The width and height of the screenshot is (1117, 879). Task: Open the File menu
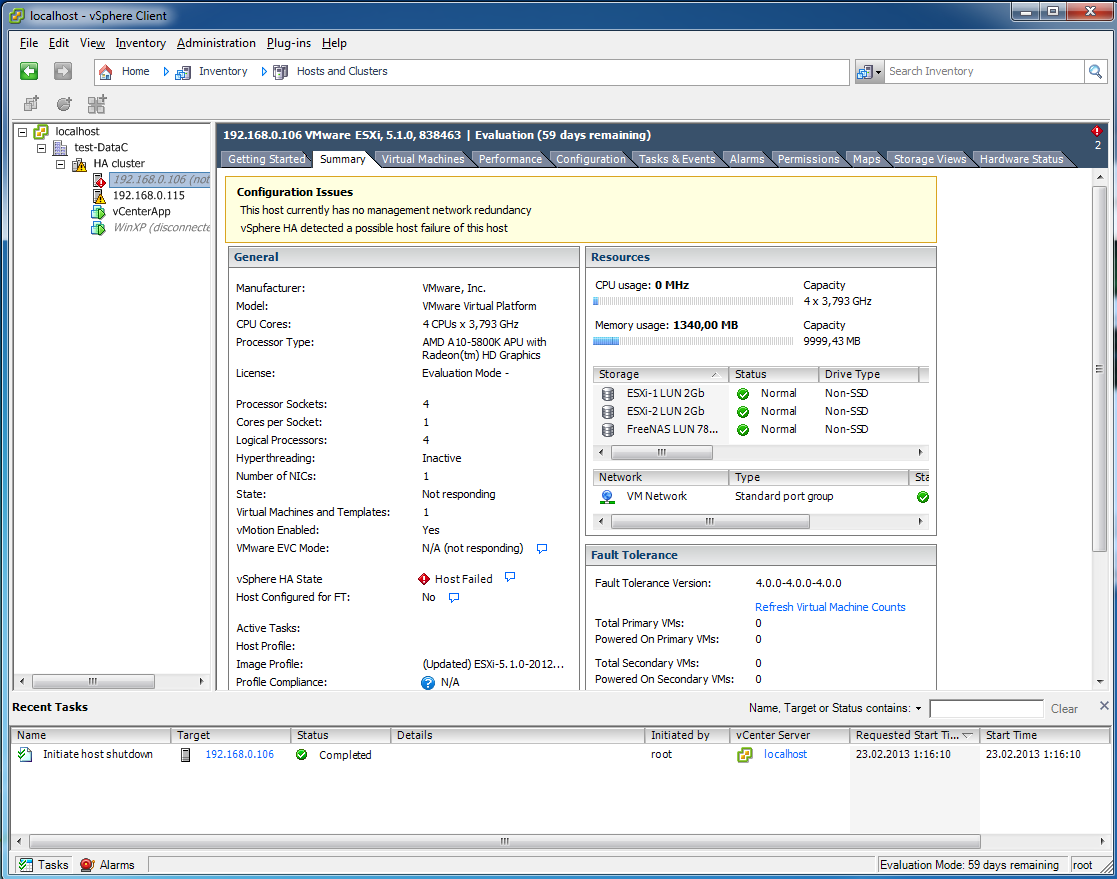click(x=28, y=43)
